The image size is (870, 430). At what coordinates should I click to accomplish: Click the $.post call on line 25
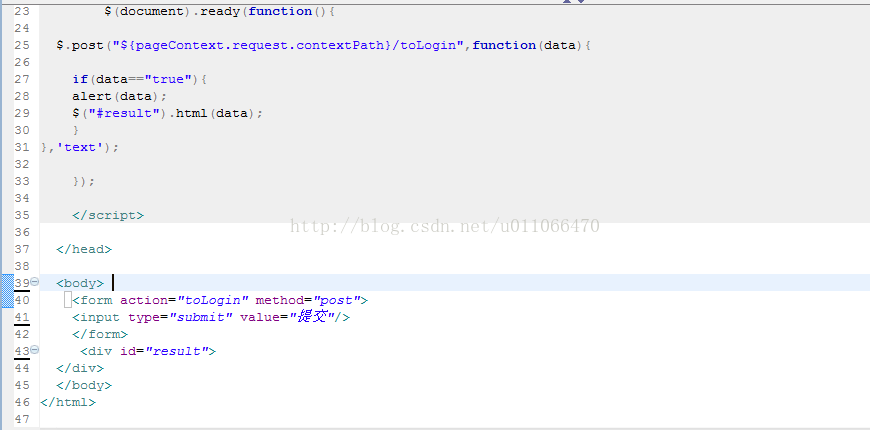[80, 45]
